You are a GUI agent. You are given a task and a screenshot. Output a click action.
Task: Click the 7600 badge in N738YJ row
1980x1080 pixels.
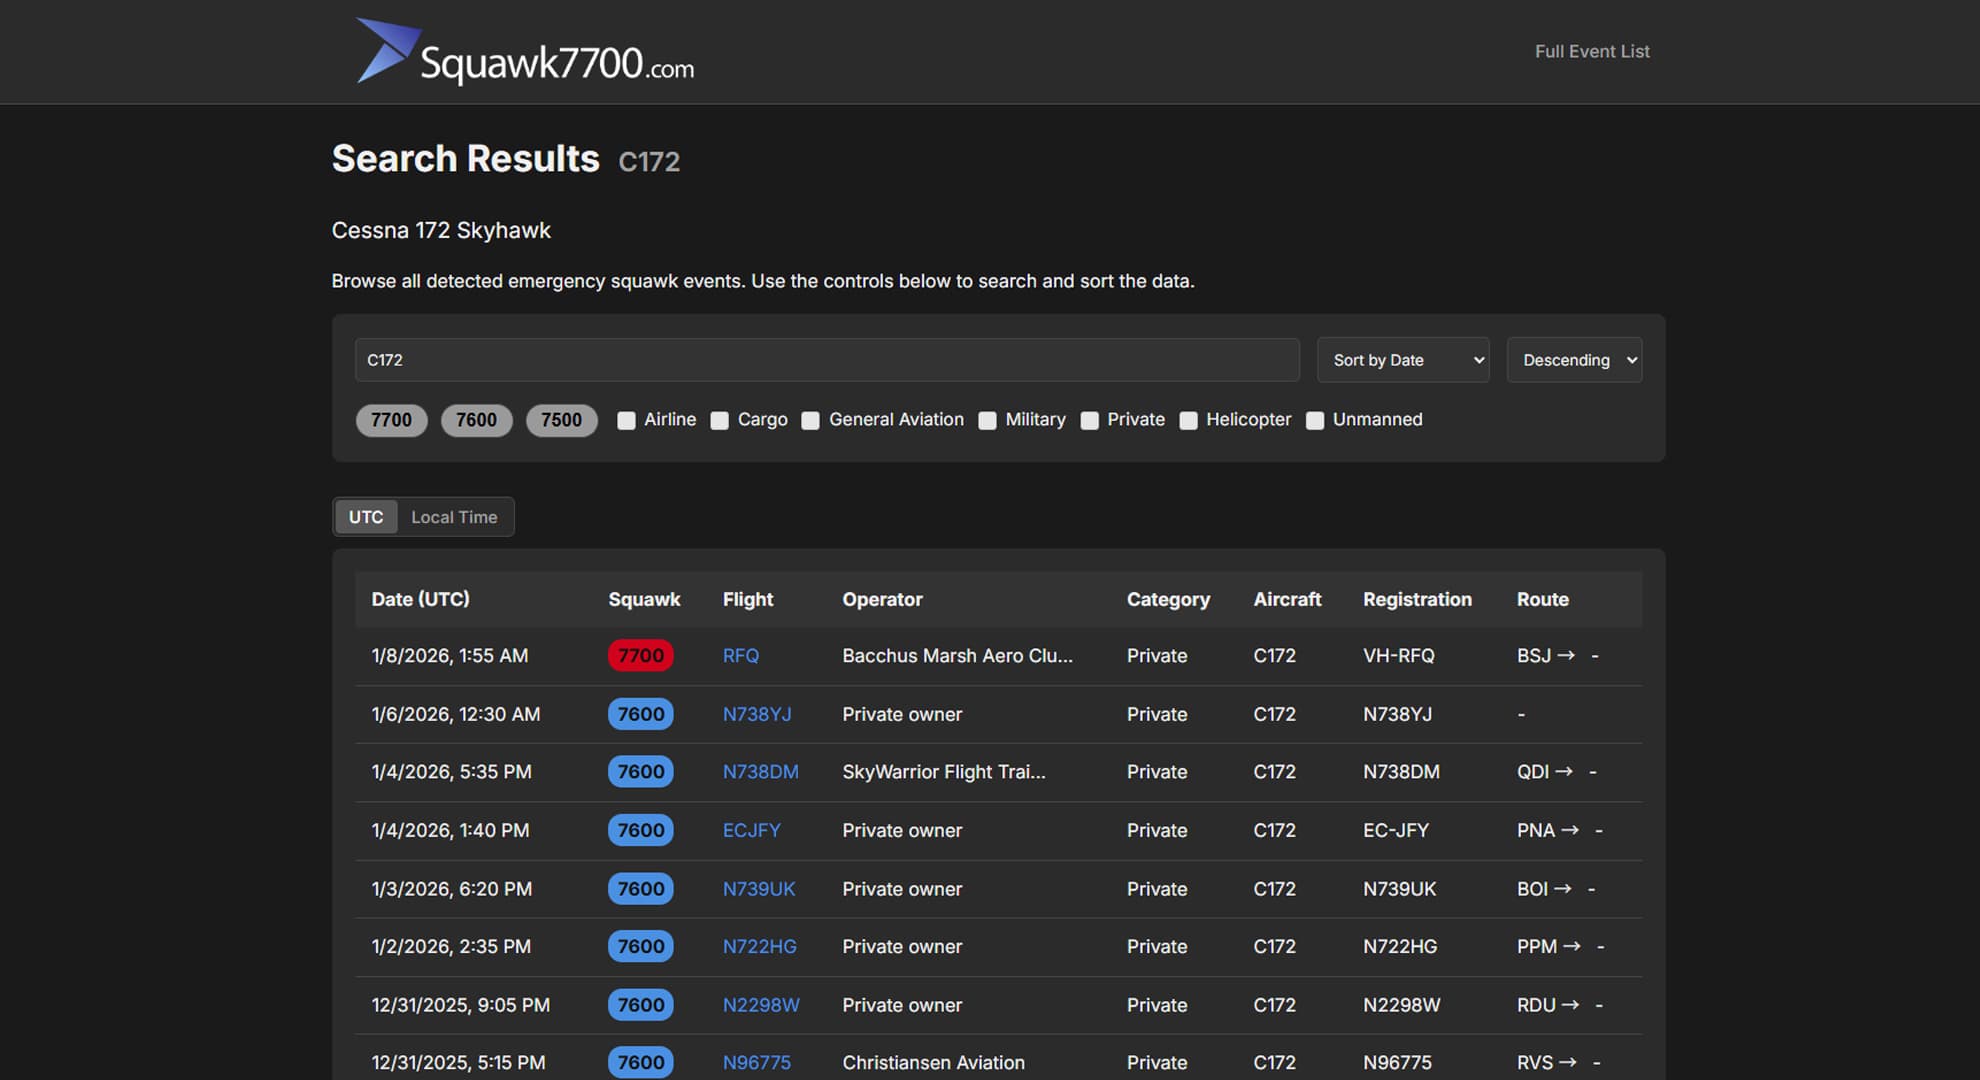(x=640, y=714)
